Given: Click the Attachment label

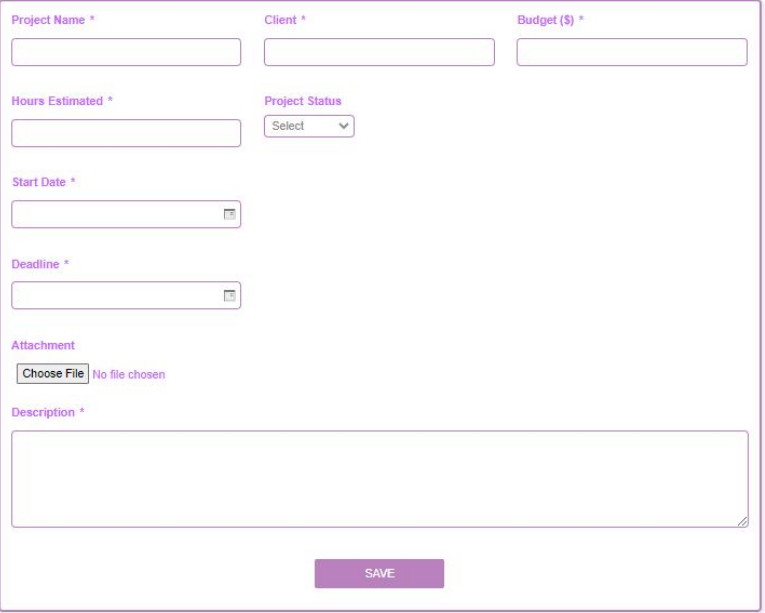Looking at the screenshot, I should click(x=43, y=345).
